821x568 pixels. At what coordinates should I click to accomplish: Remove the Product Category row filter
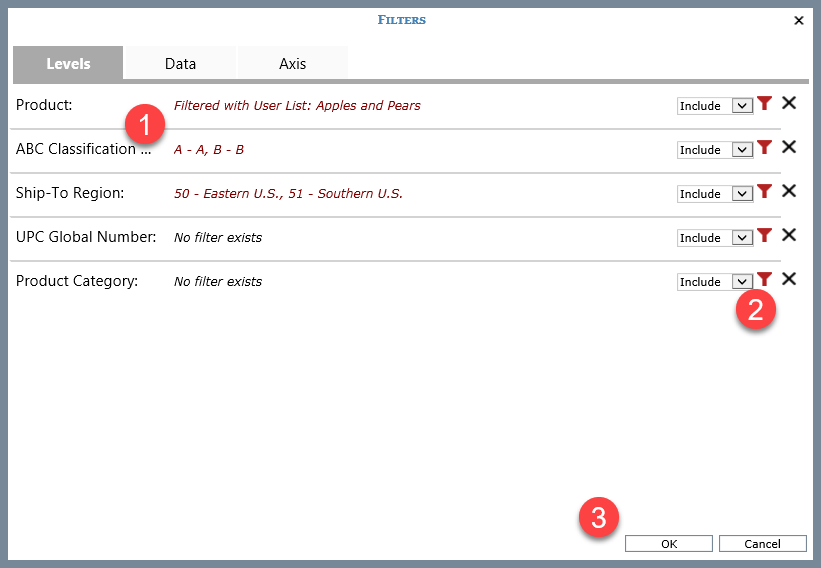[x=788, y=279]
